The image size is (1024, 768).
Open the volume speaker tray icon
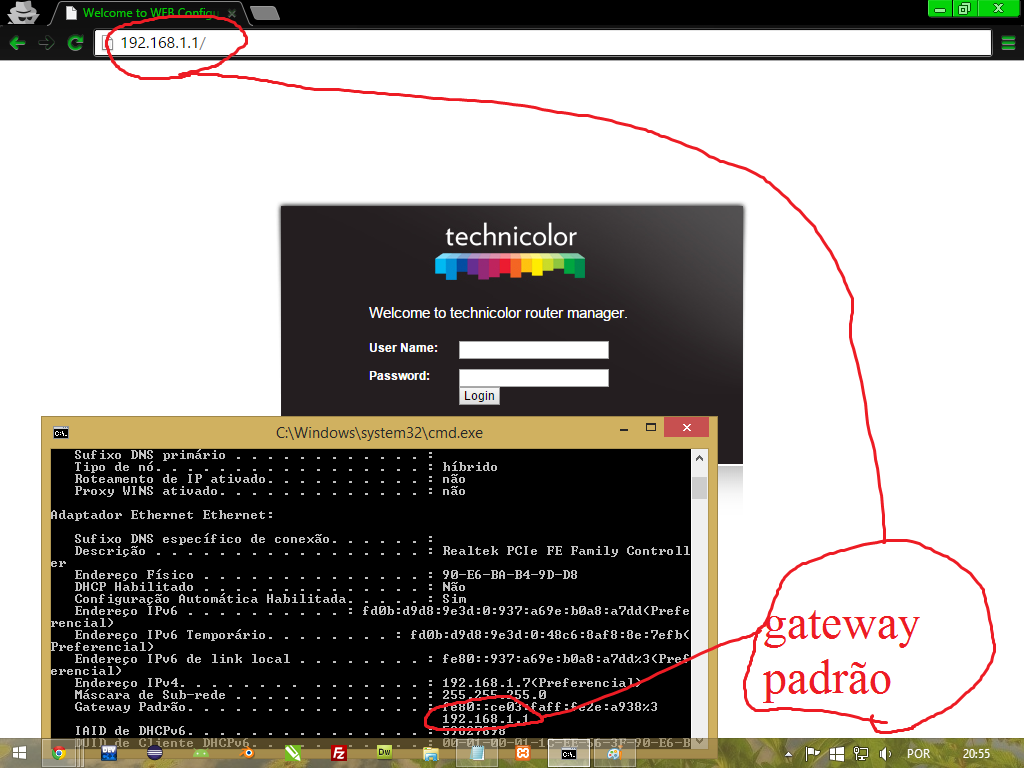(885, 754)
